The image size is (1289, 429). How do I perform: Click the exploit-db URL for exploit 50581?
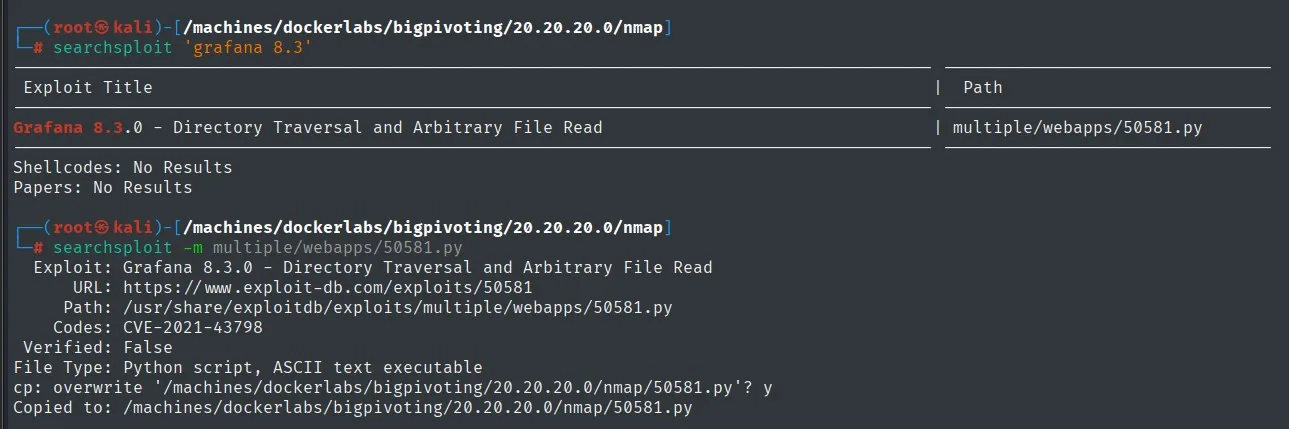coord(327,287)
